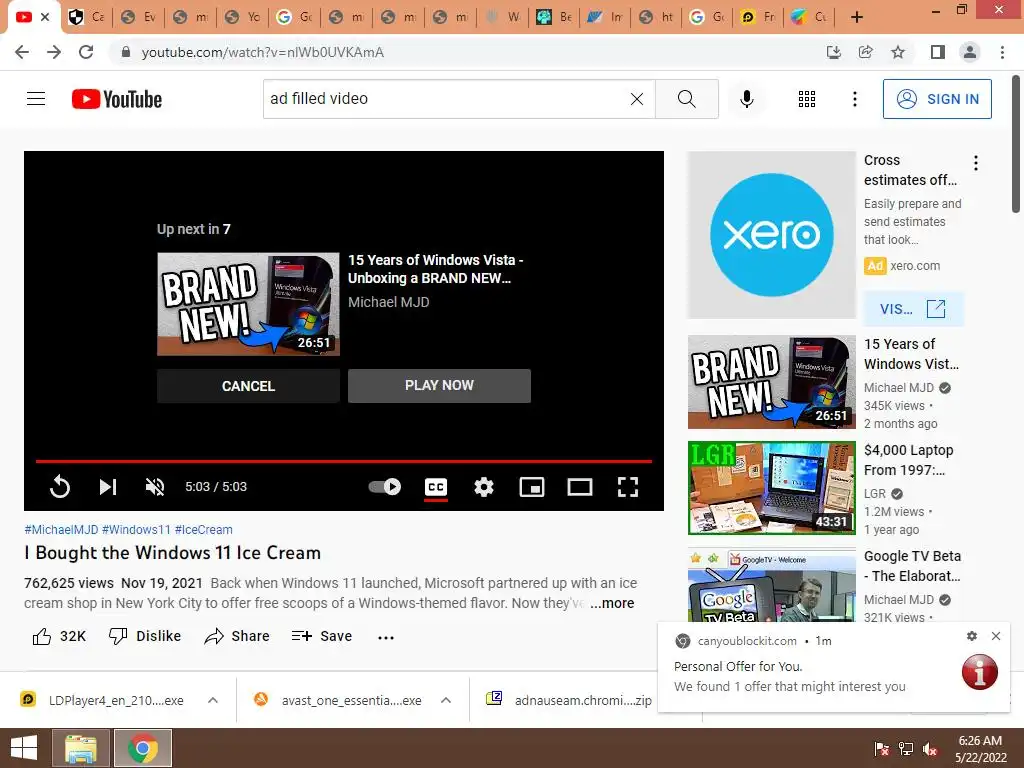Bookmark this page with star

(898, 52)
